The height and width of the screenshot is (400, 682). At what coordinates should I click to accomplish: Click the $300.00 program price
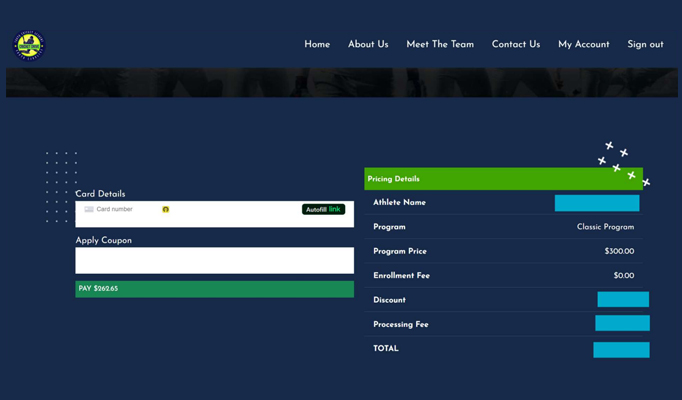click(x=619, y=251)
